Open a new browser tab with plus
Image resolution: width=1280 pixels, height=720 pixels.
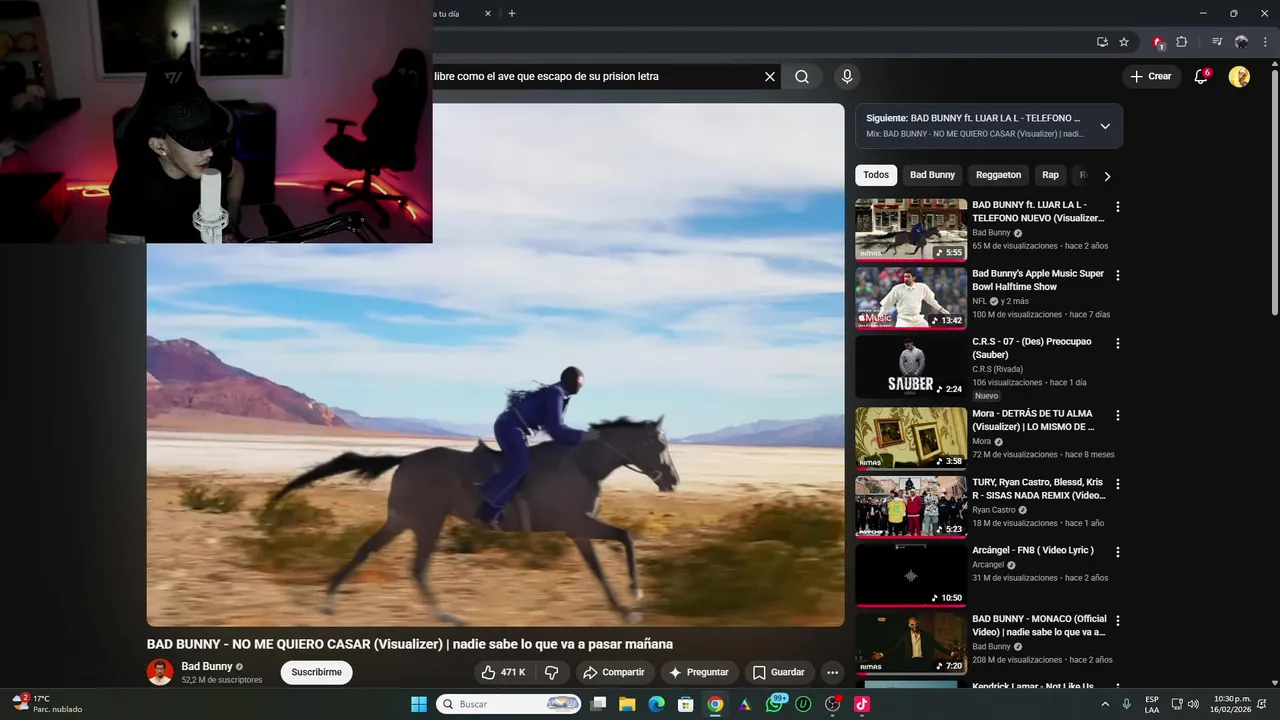(512, 13)
